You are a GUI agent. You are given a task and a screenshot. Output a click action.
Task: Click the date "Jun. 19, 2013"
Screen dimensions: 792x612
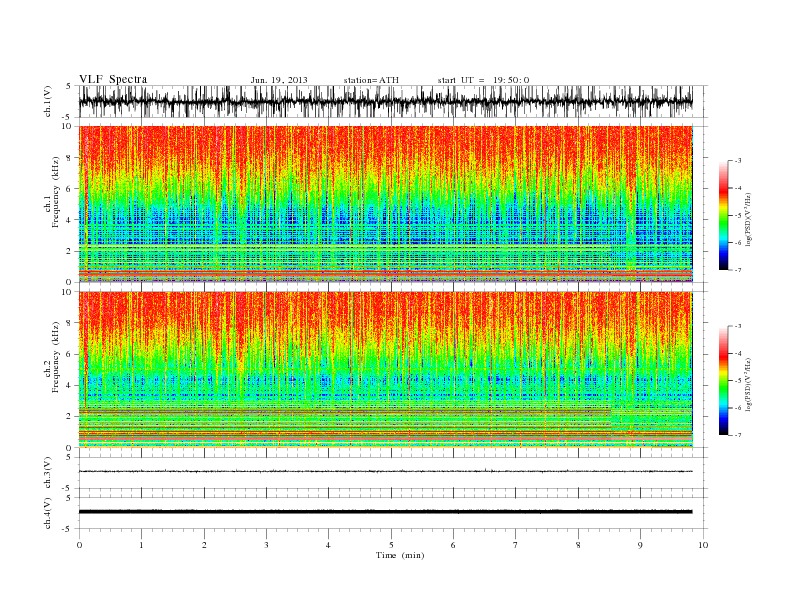click(x=279, y=80)
